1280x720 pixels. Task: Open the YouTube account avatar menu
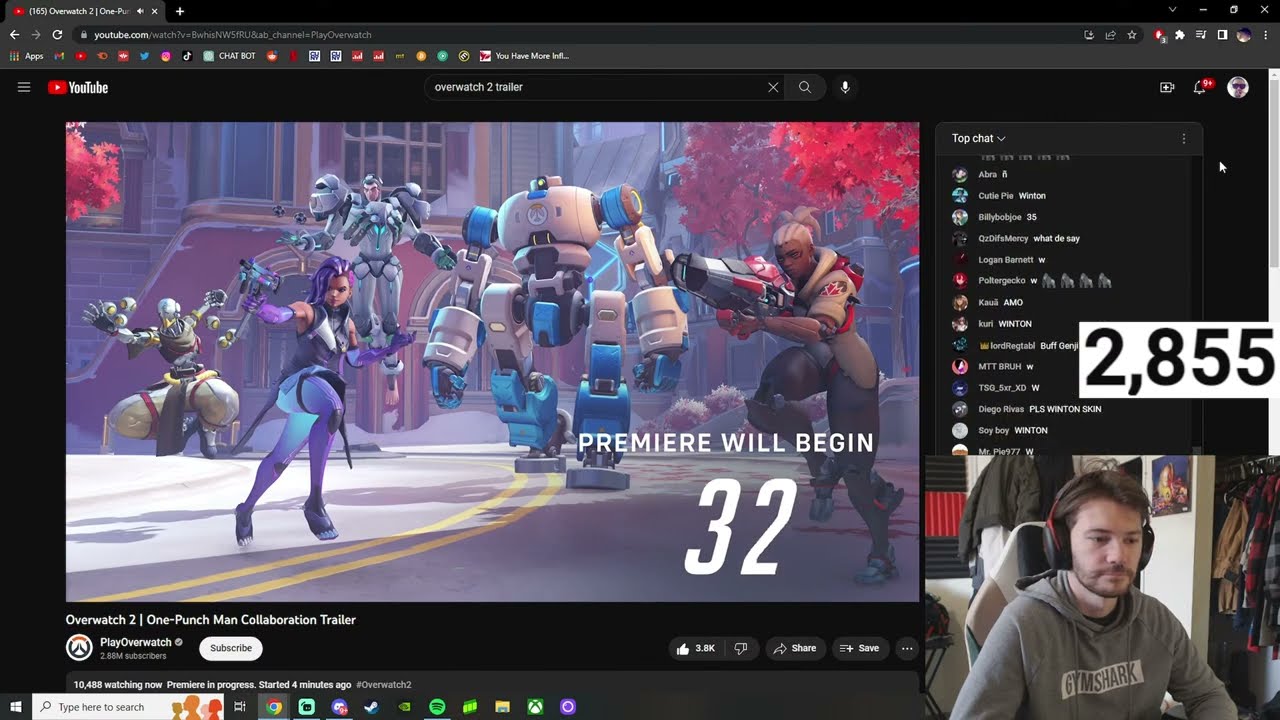click(1238, 87)
